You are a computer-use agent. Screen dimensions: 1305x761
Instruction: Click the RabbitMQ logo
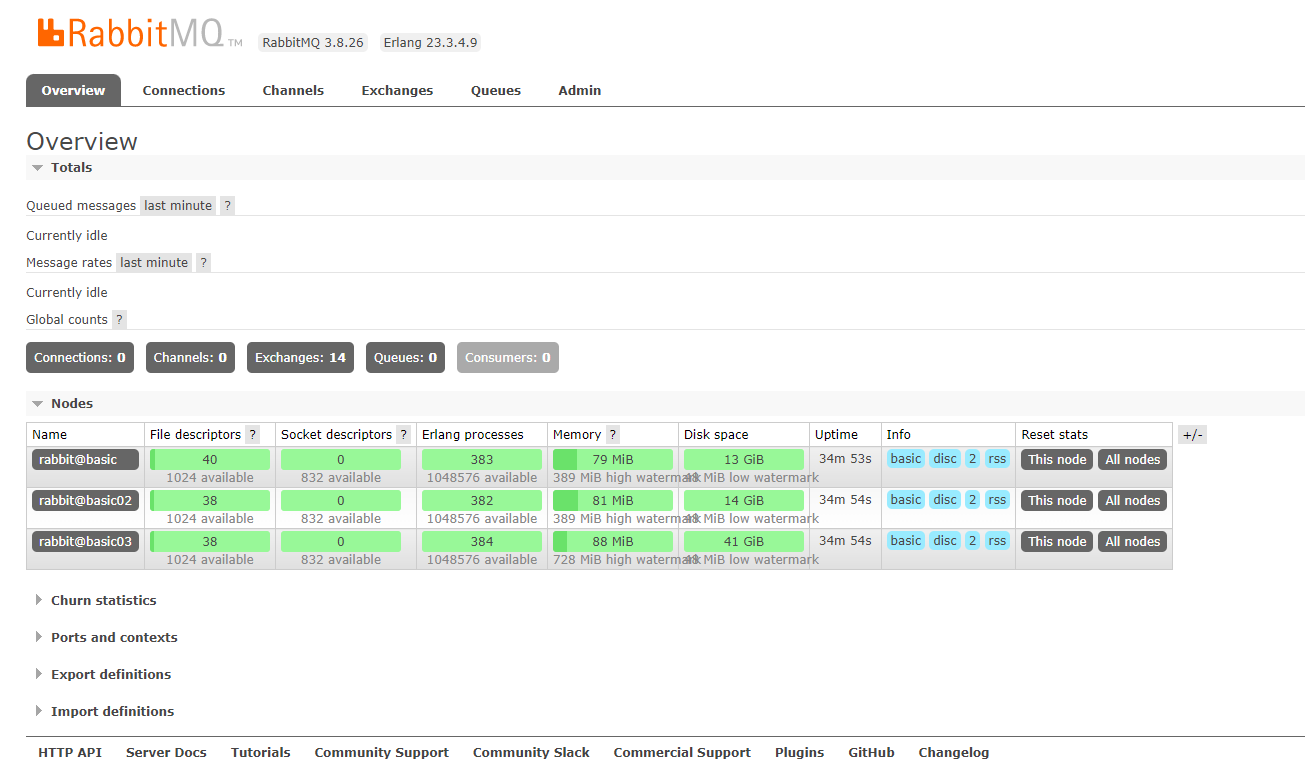point(139,32)
